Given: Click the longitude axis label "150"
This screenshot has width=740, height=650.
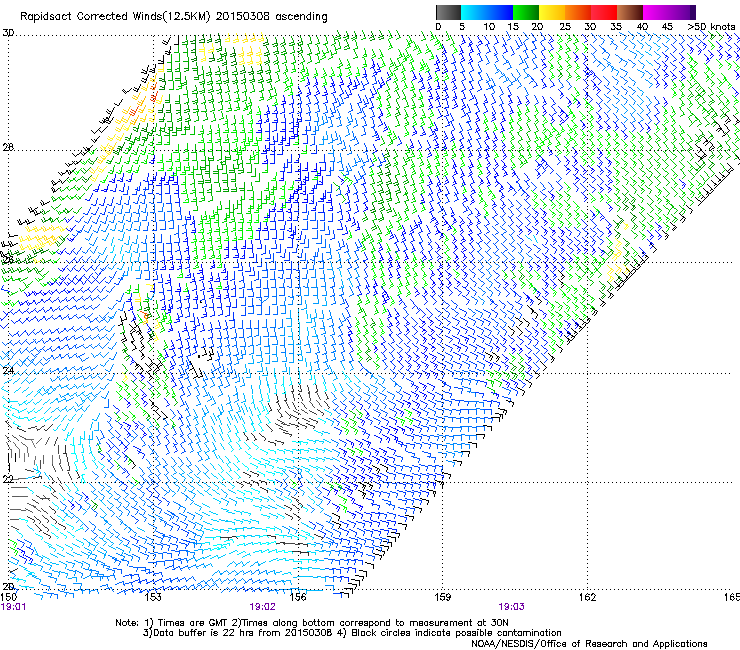Looking at the screenshot, I should point(9,597).
